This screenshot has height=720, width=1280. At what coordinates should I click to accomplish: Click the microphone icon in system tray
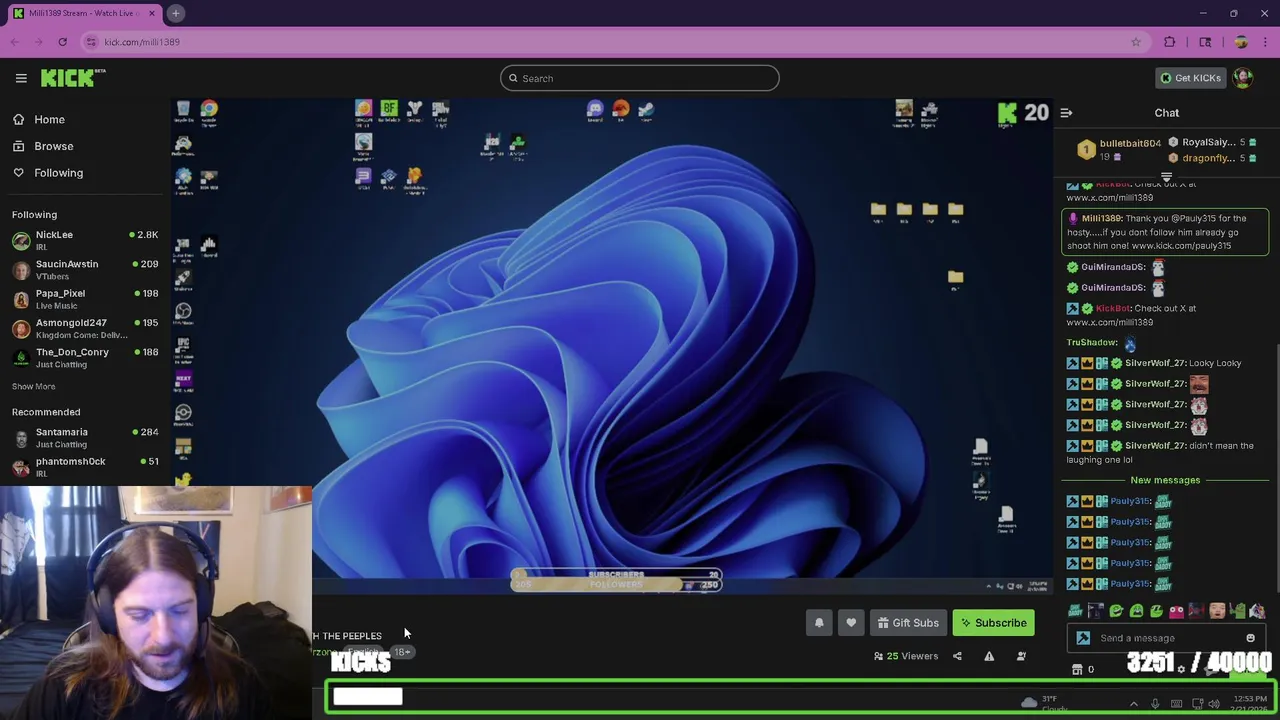[1155, 704]
